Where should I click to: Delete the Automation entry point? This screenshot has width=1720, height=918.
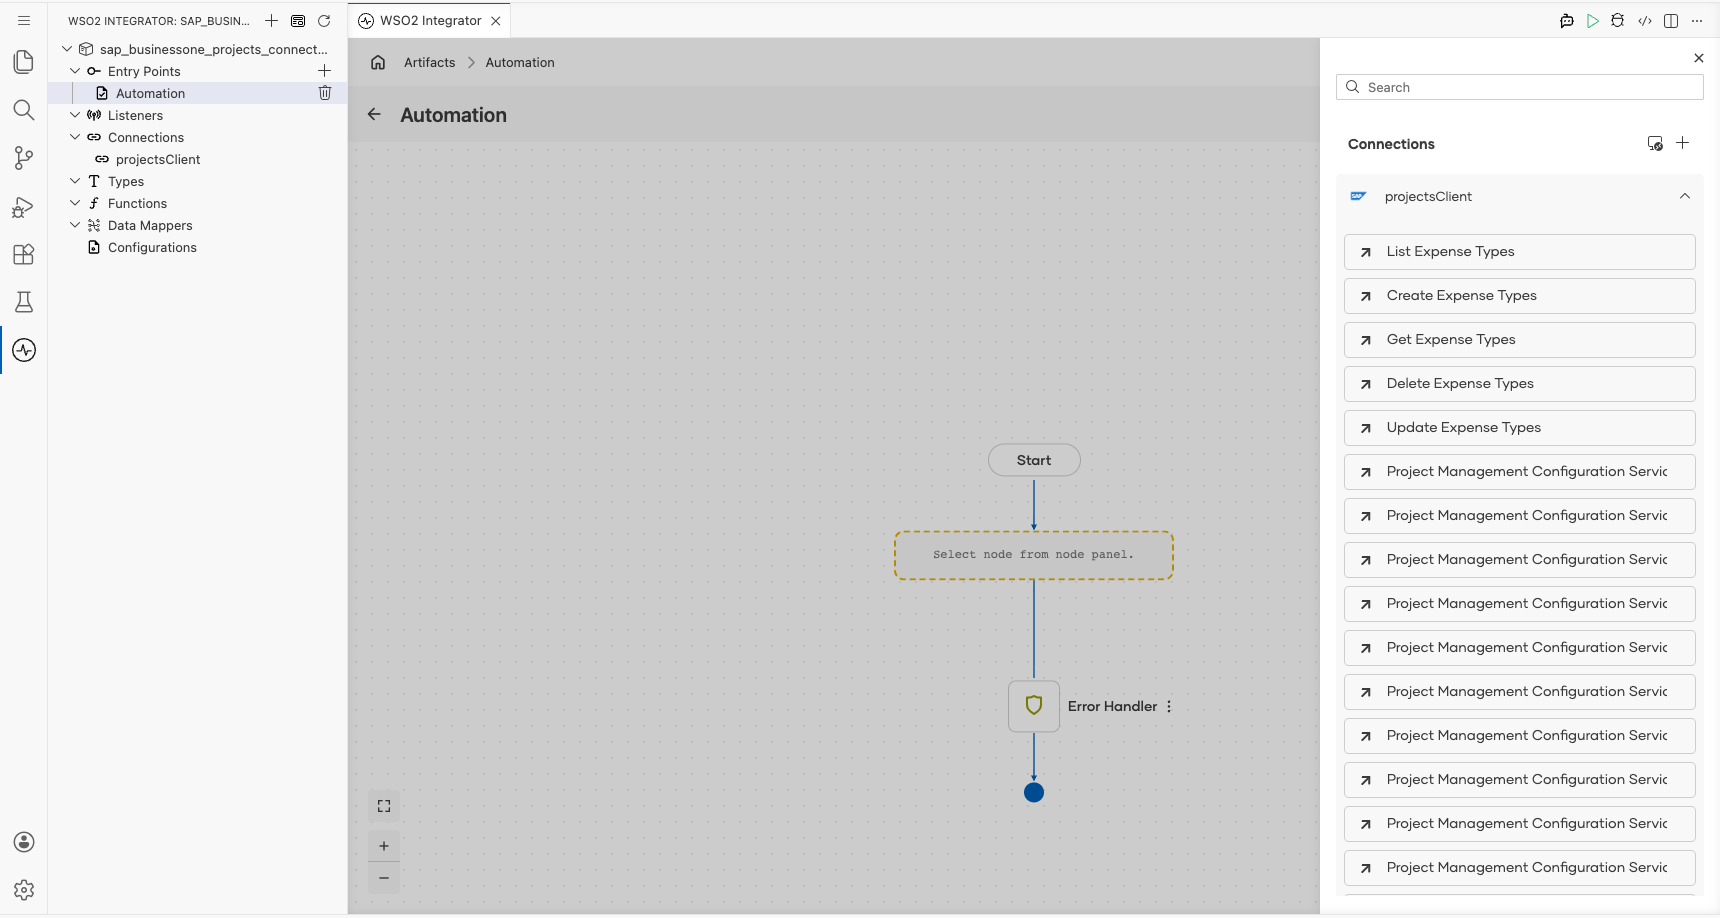click(x=325, y=93)
